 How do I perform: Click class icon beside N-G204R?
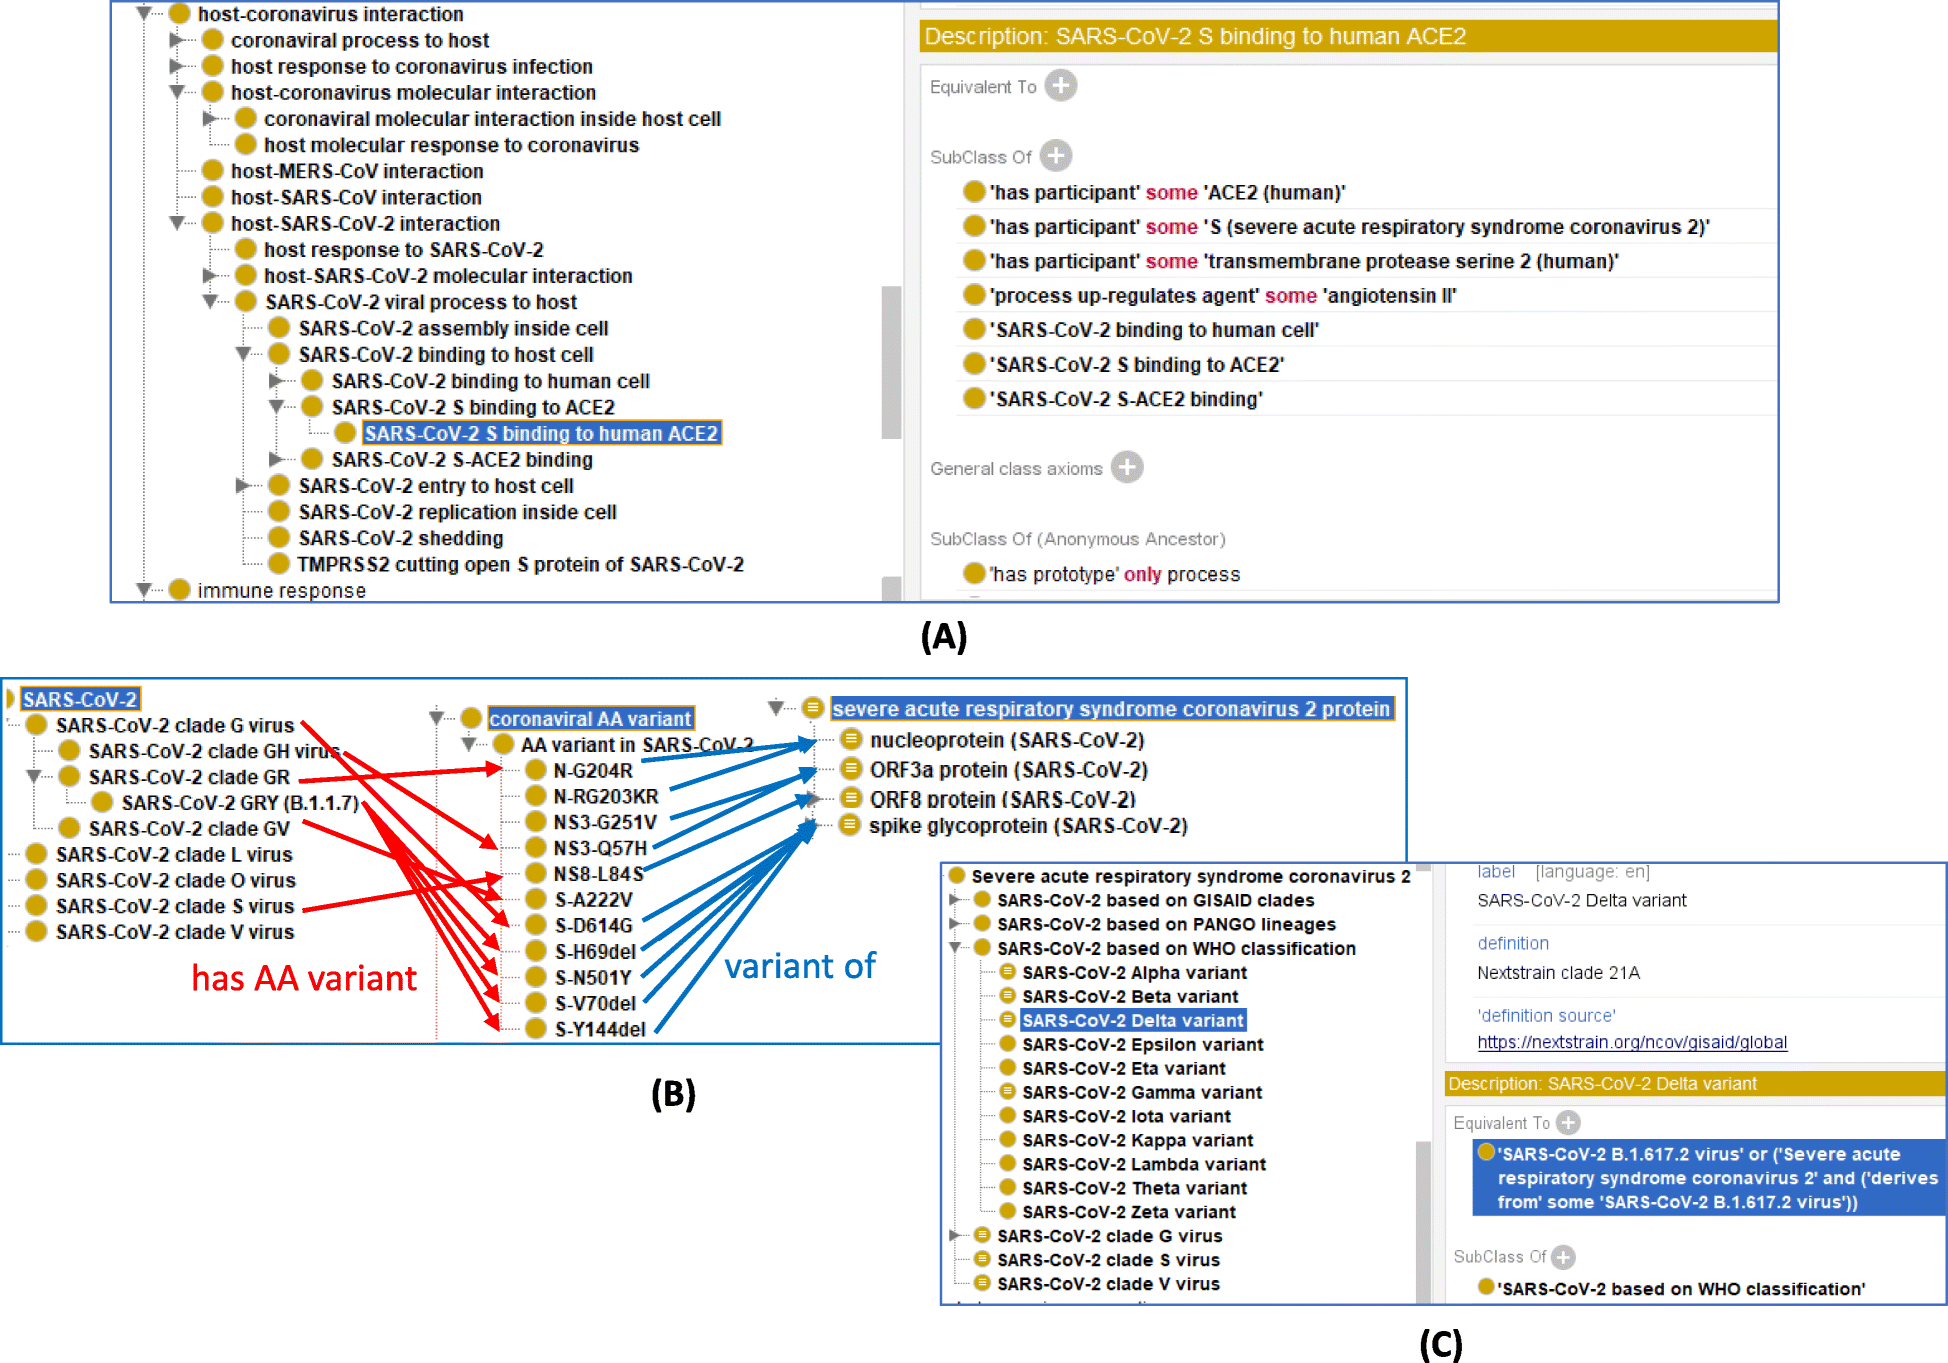(536, 770)
